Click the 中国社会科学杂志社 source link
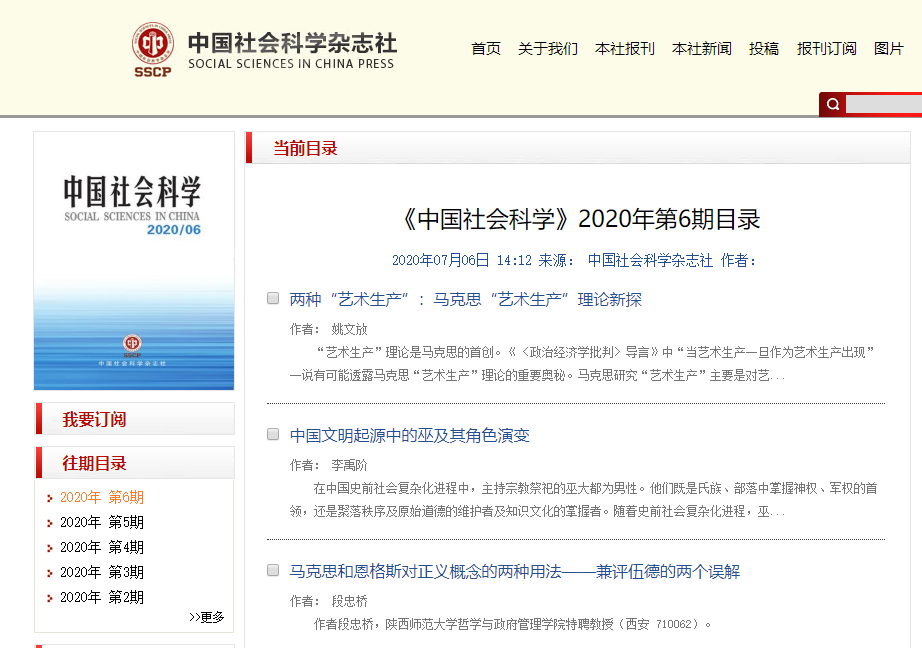The image size is (922, 648). [650, 260]
